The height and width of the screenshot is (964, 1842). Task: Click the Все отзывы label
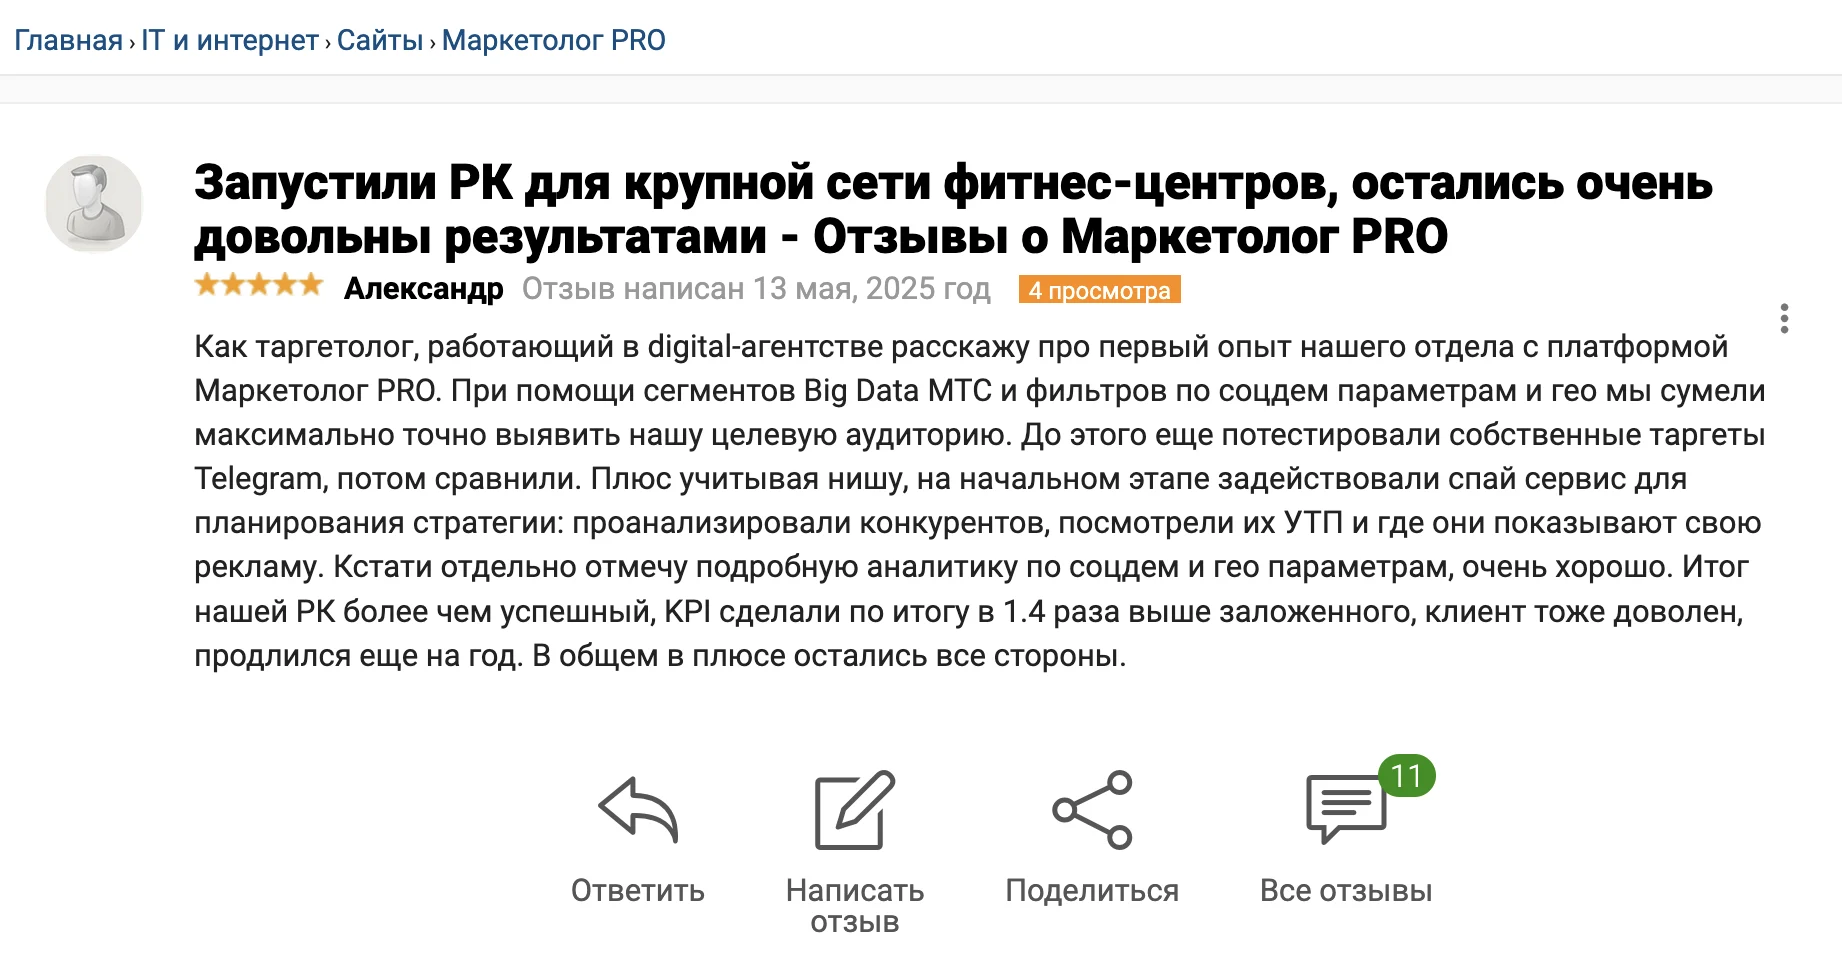click(1346, 890)
